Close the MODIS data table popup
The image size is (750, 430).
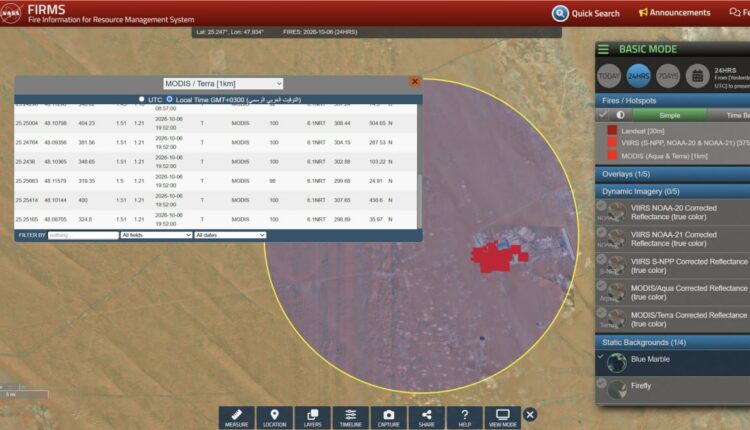(x=415, y=81)
